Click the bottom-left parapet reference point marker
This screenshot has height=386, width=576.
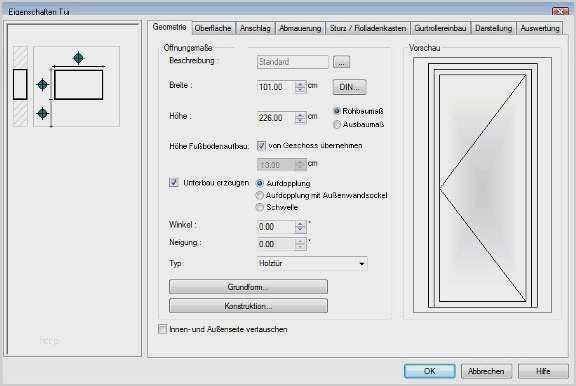(x=43, y=113)
